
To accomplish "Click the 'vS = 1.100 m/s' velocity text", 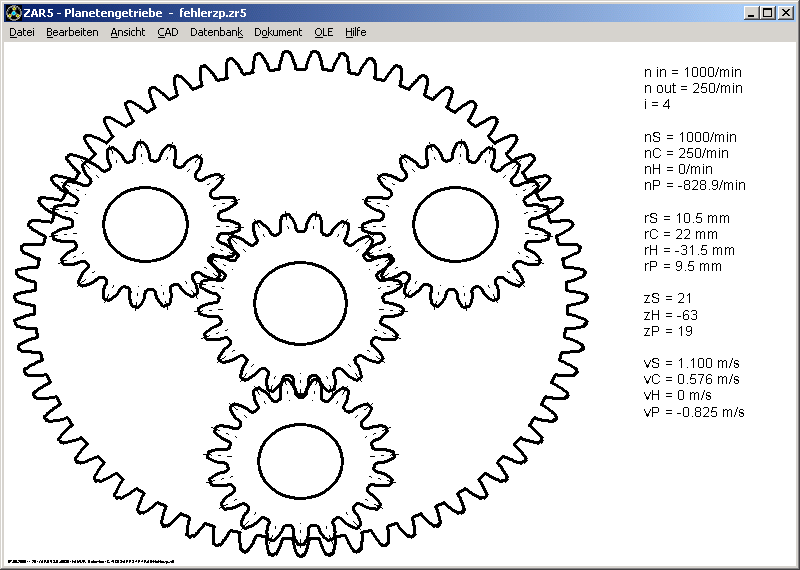I will pyautogui.click(x=692, y=363).
